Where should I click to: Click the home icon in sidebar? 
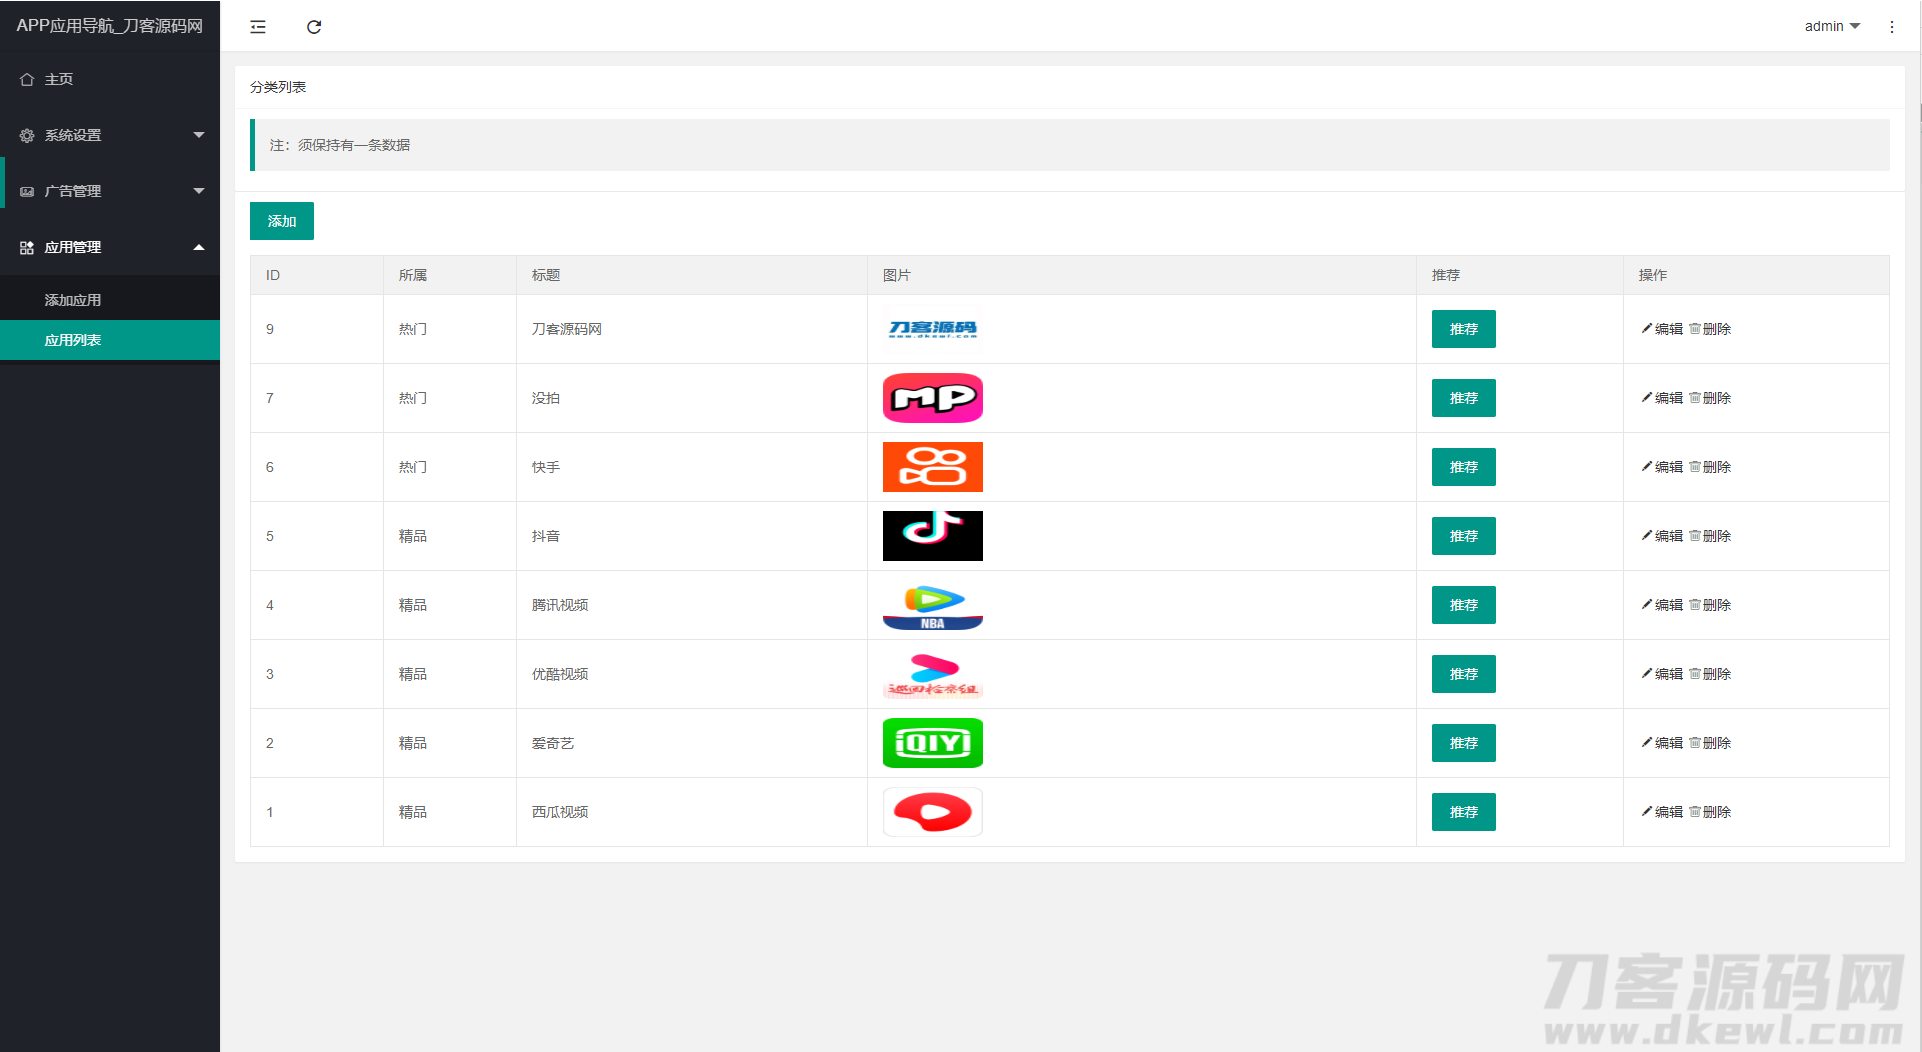[27, 80]
